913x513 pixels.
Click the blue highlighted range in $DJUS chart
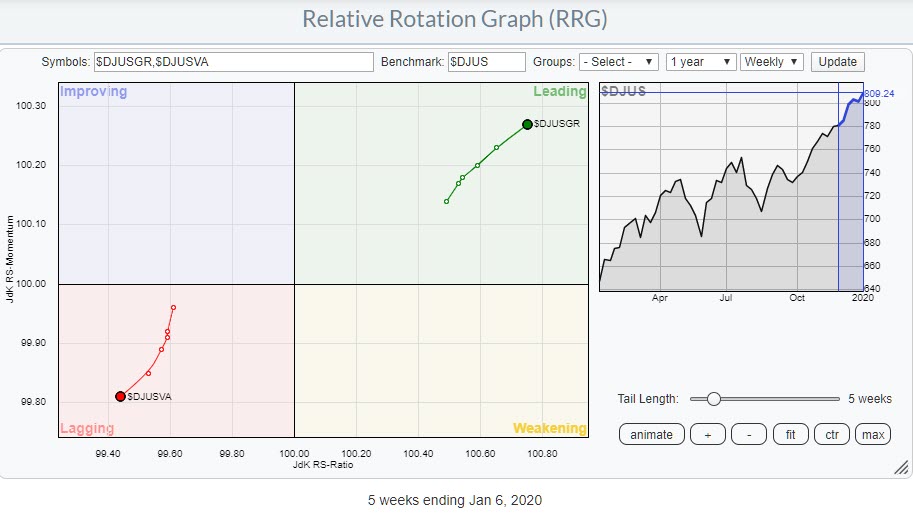pyautogui.click(x=850, y=200)
